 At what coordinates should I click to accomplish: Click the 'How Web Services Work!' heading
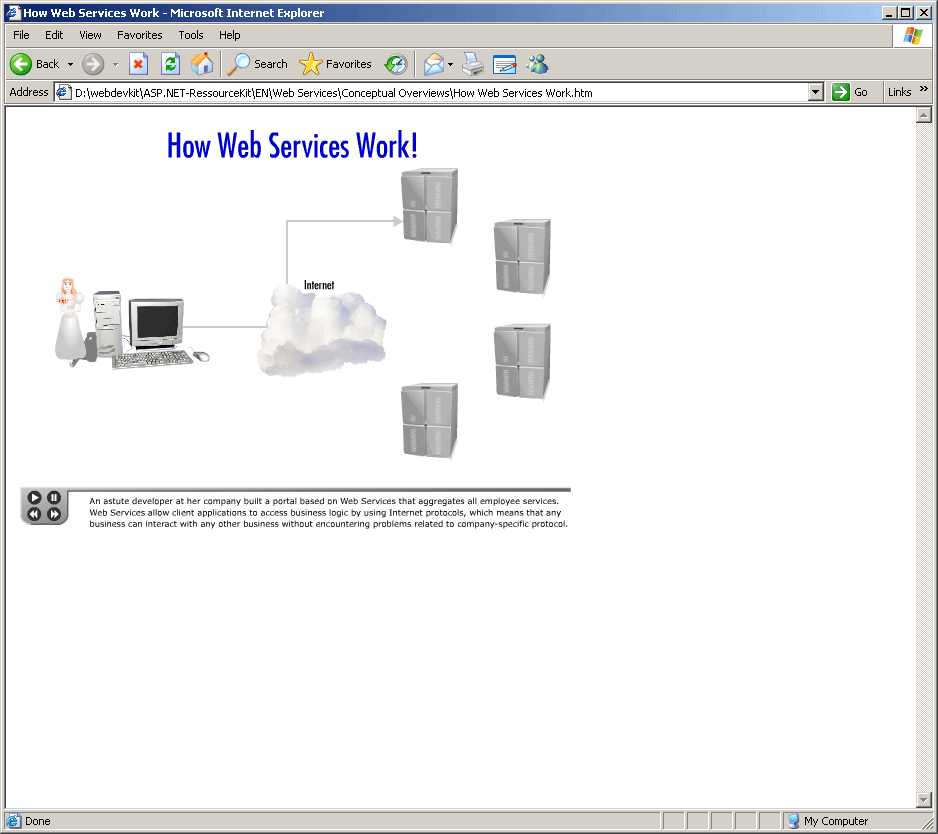(293, 146)
